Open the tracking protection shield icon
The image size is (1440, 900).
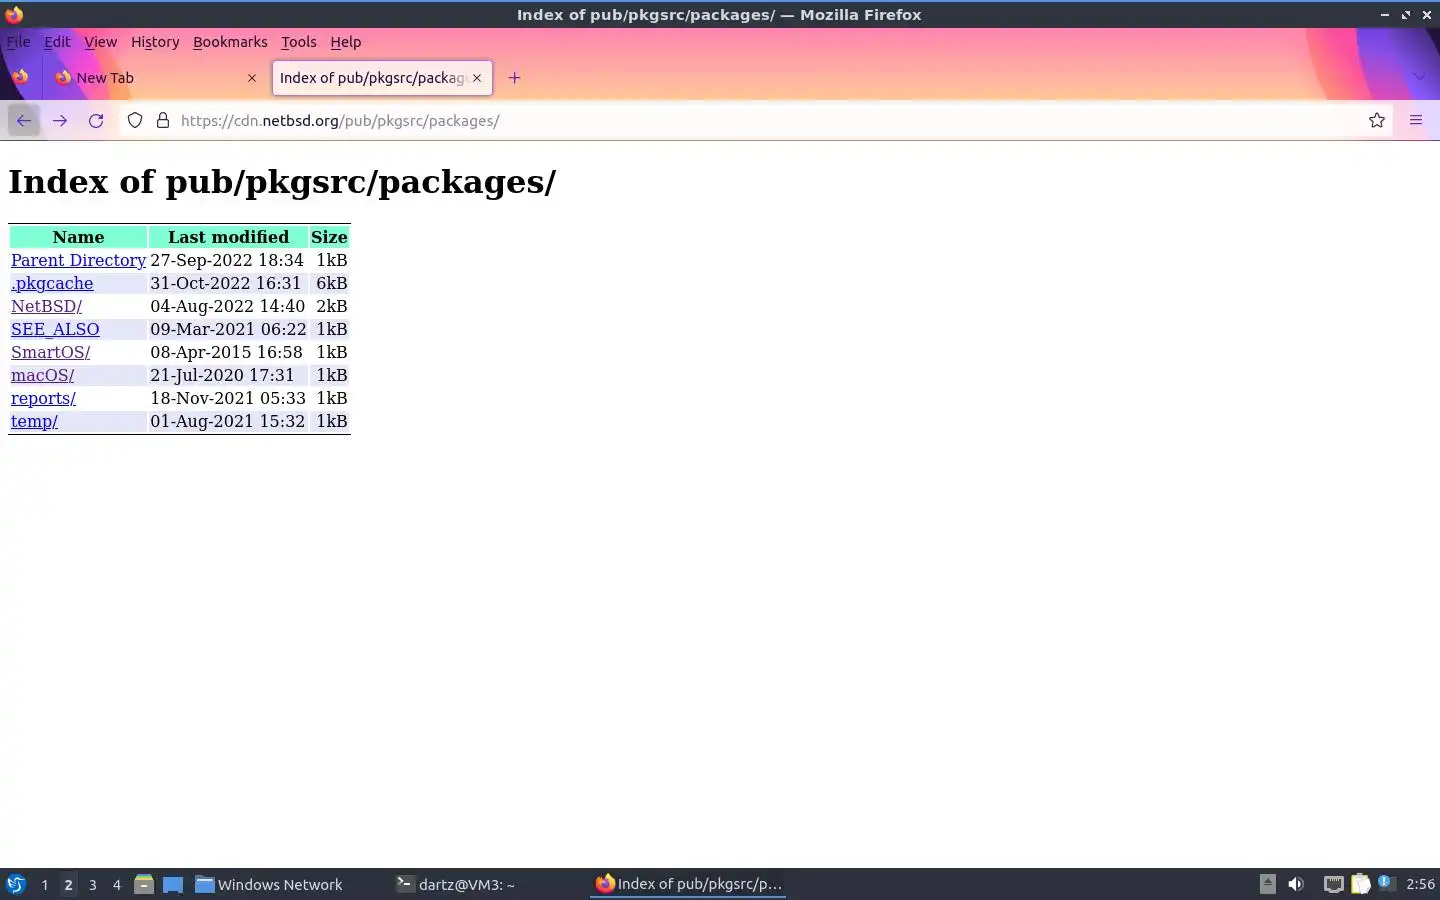tap(135, 120)
